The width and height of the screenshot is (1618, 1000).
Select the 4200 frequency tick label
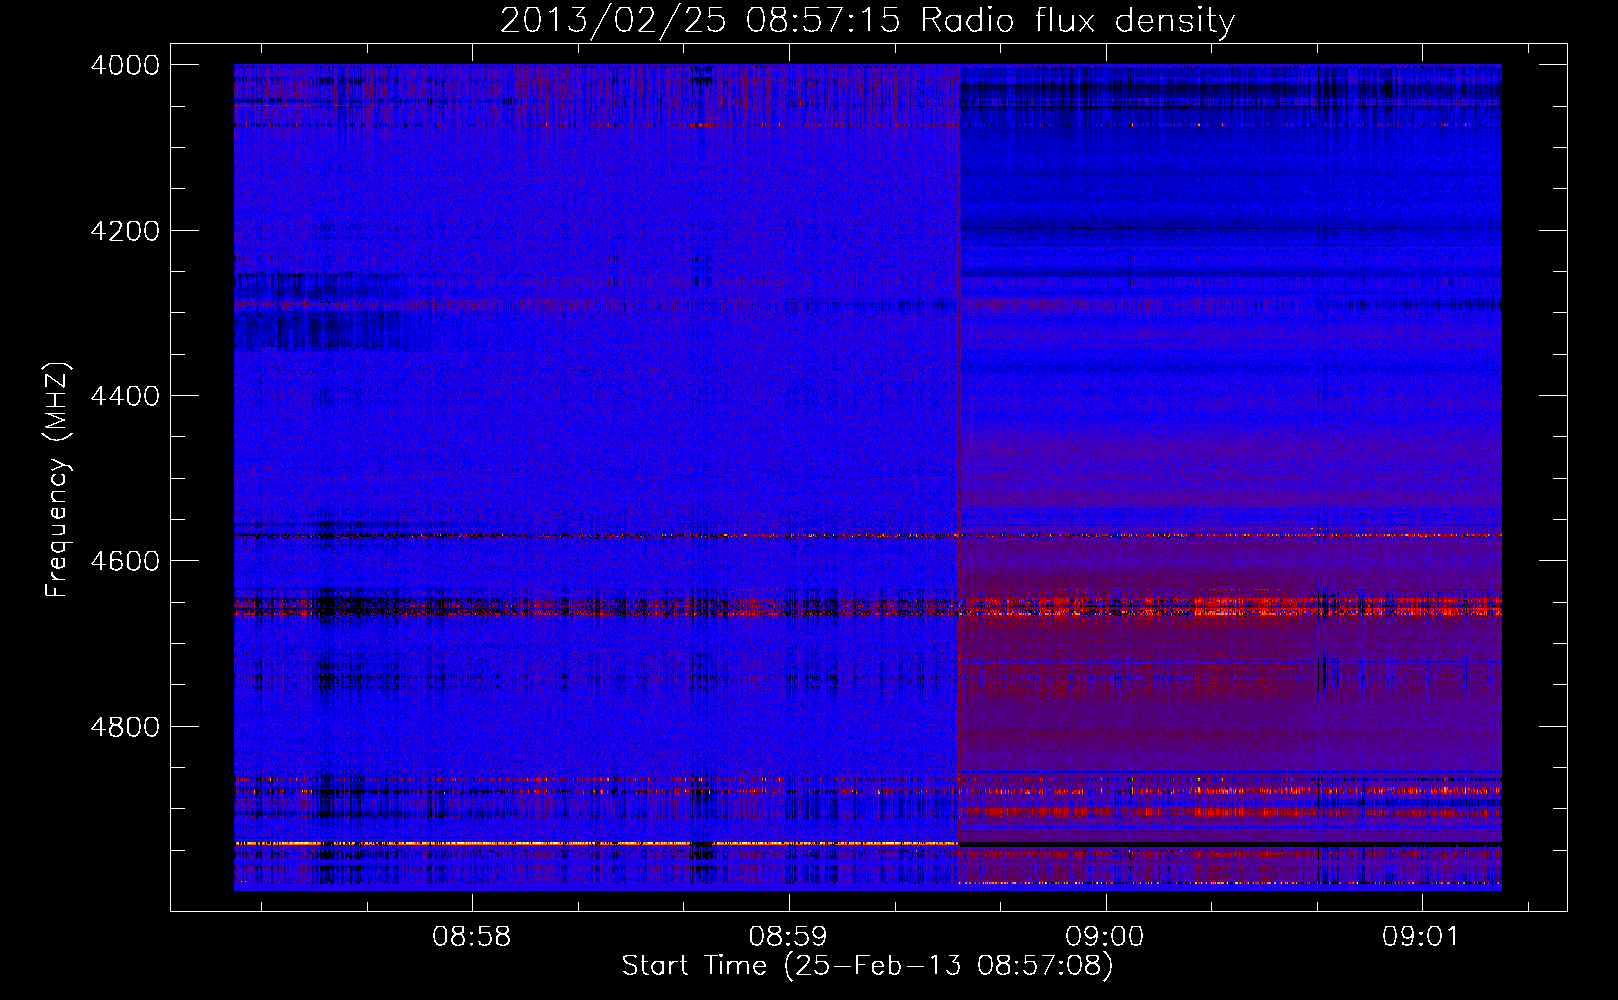pos(125,231)
